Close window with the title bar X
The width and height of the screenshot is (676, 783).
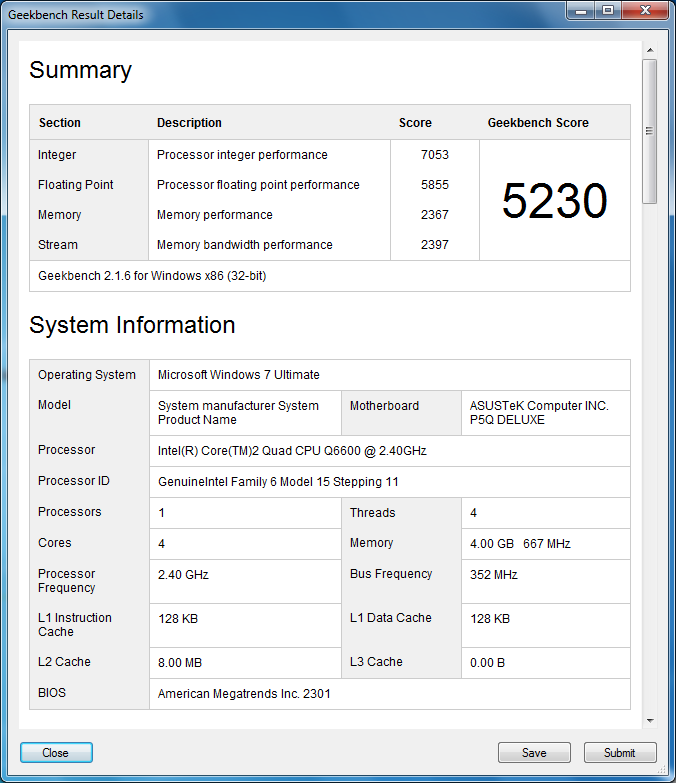pos(645,10)
